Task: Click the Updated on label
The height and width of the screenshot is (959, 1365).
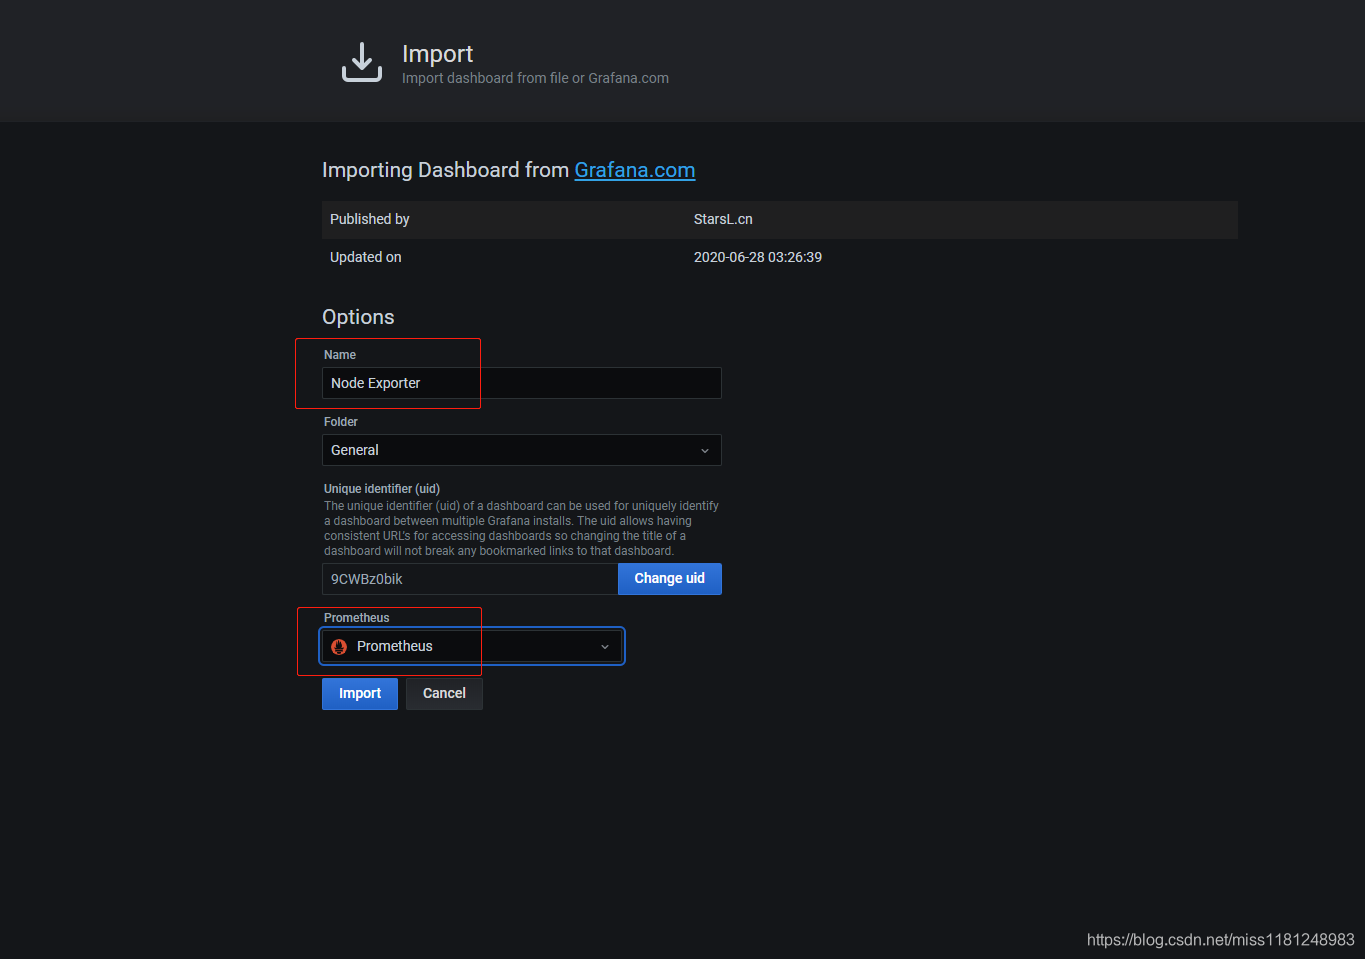Action: (x=366, y=257)
